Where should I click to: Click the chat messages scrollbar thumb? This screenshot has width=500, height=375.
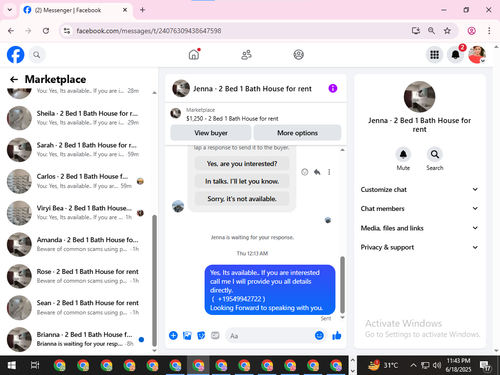point(342,285)
